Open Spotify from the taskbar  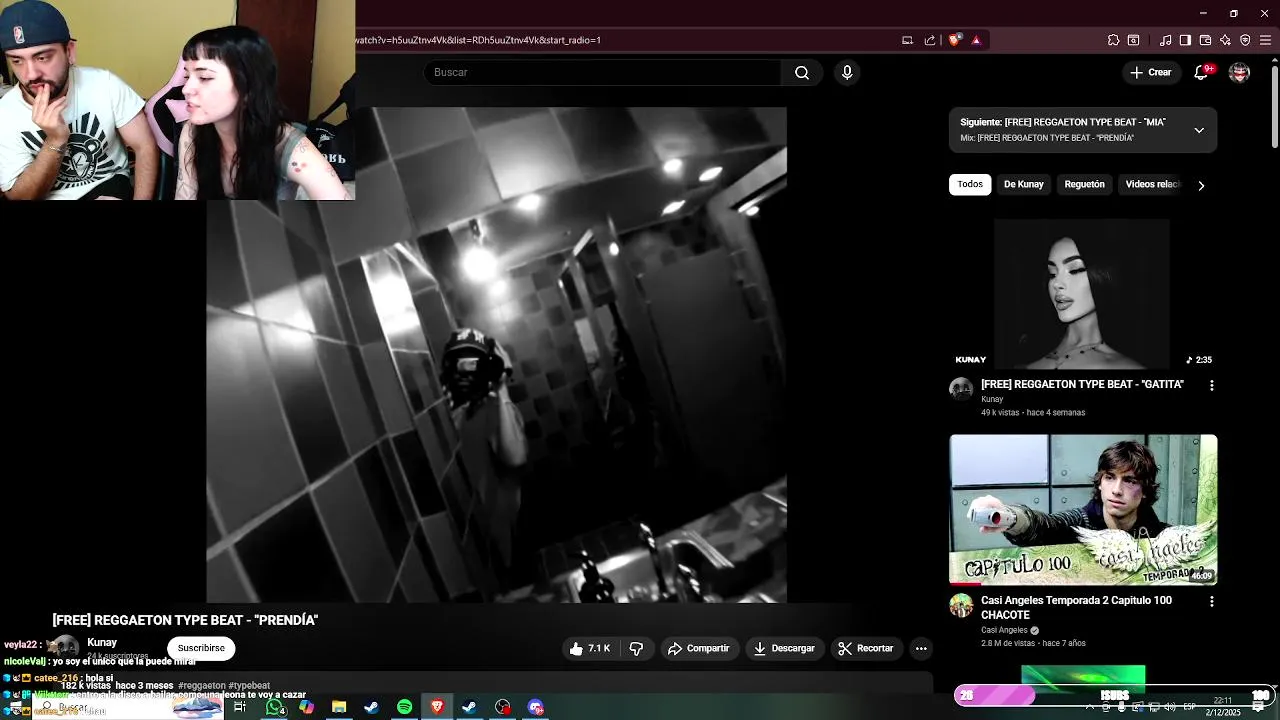tap(404, 707)
